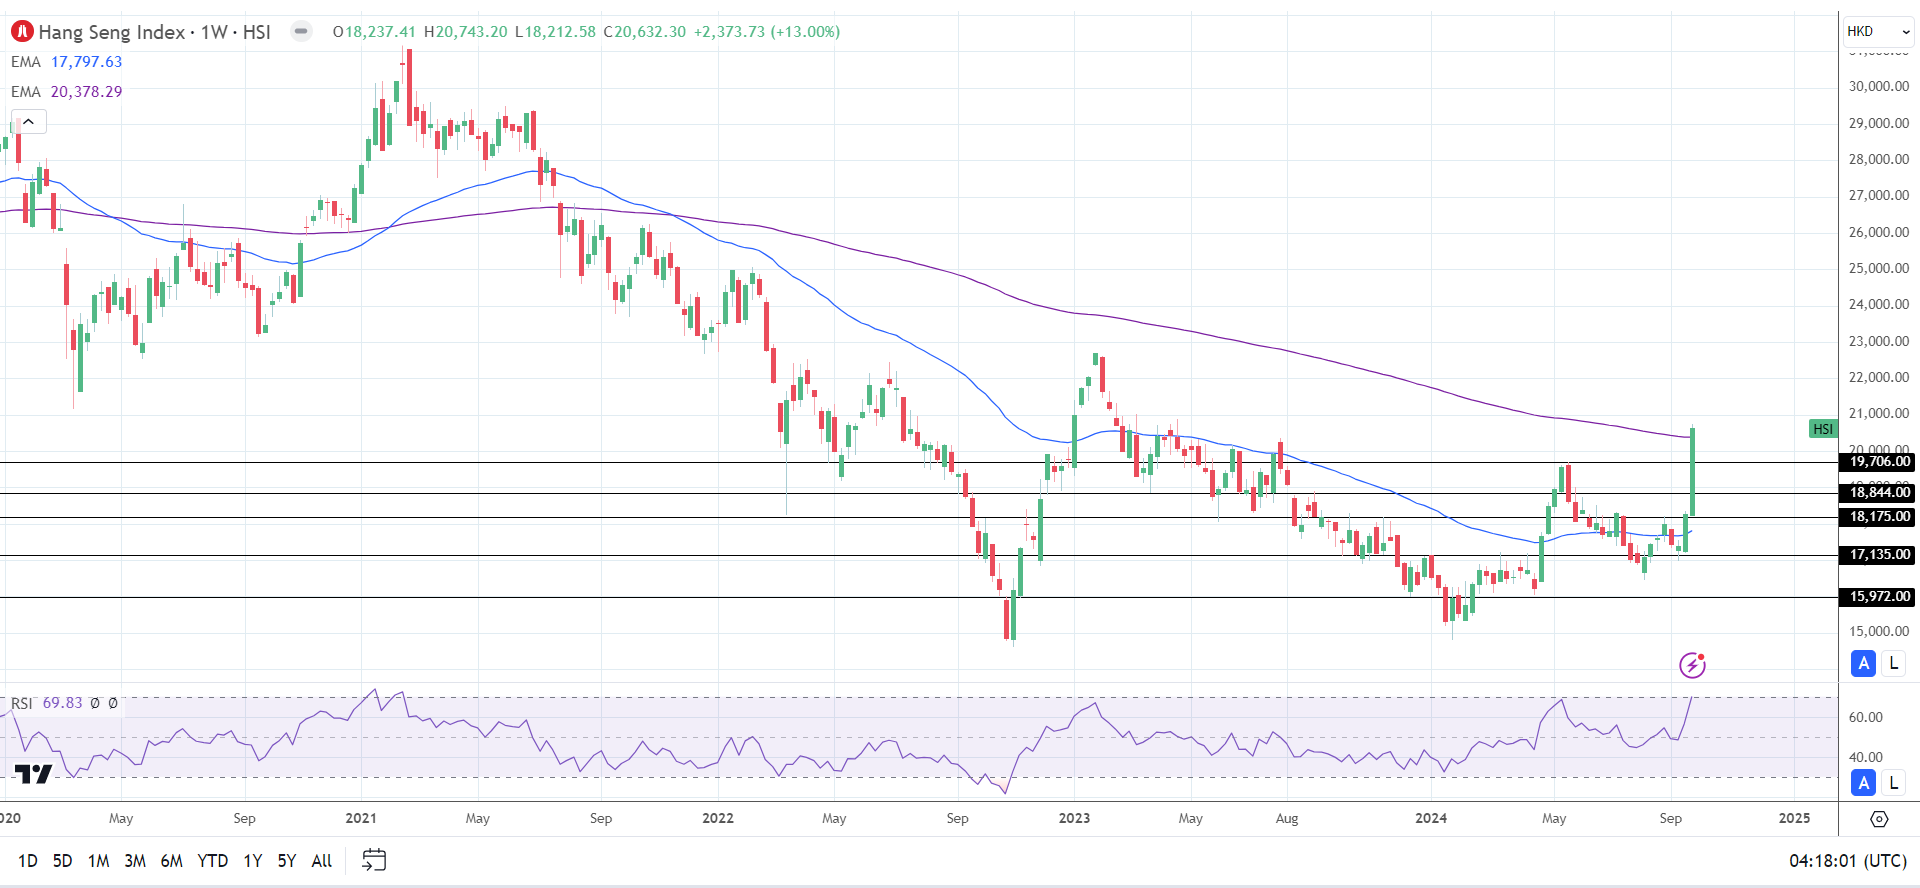Click the 04:18:01 (UTC) timezone clock

1847,861
